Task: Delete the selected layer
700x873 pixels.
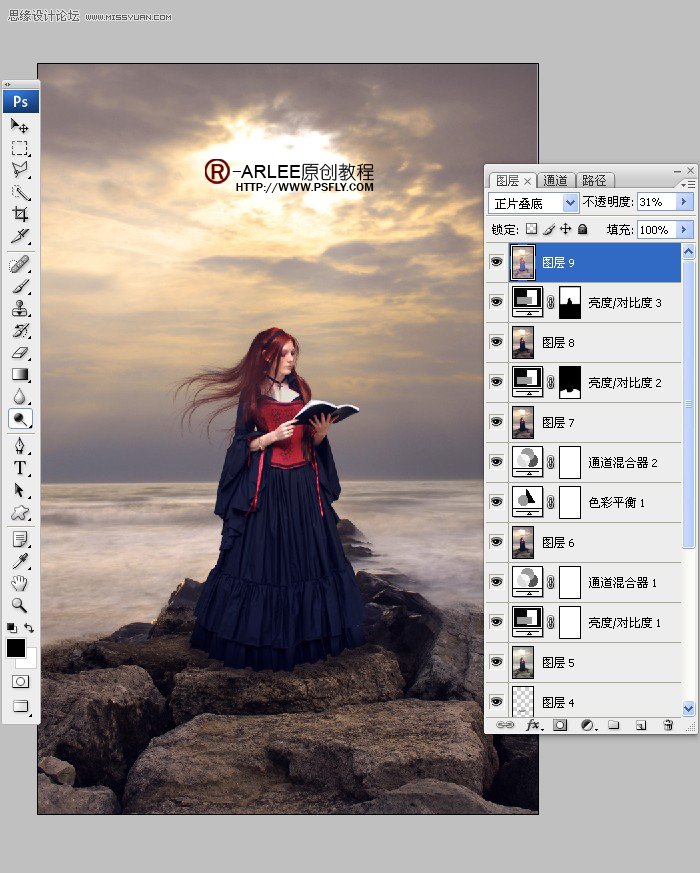Action: tap(668, 725)
